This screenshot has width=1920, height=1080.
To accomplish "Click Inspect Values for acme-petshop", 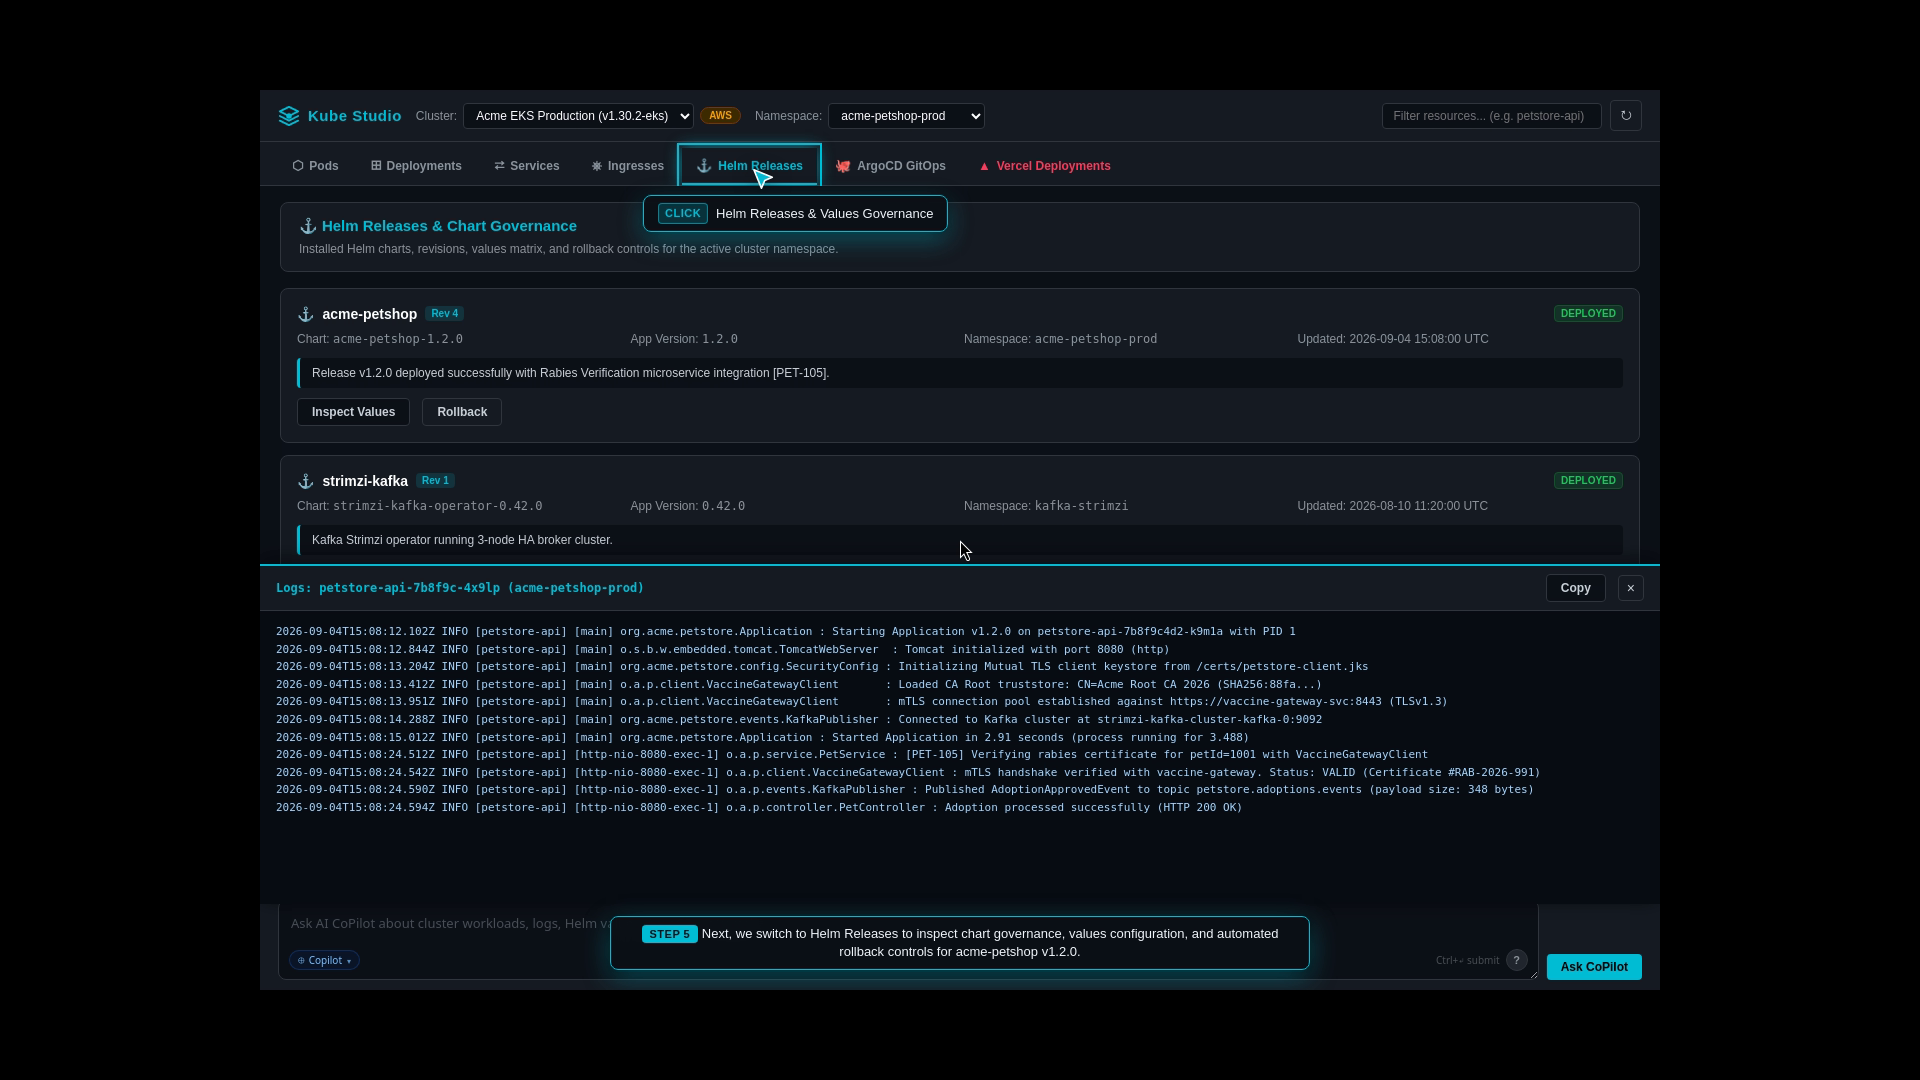I will [353, 412].
